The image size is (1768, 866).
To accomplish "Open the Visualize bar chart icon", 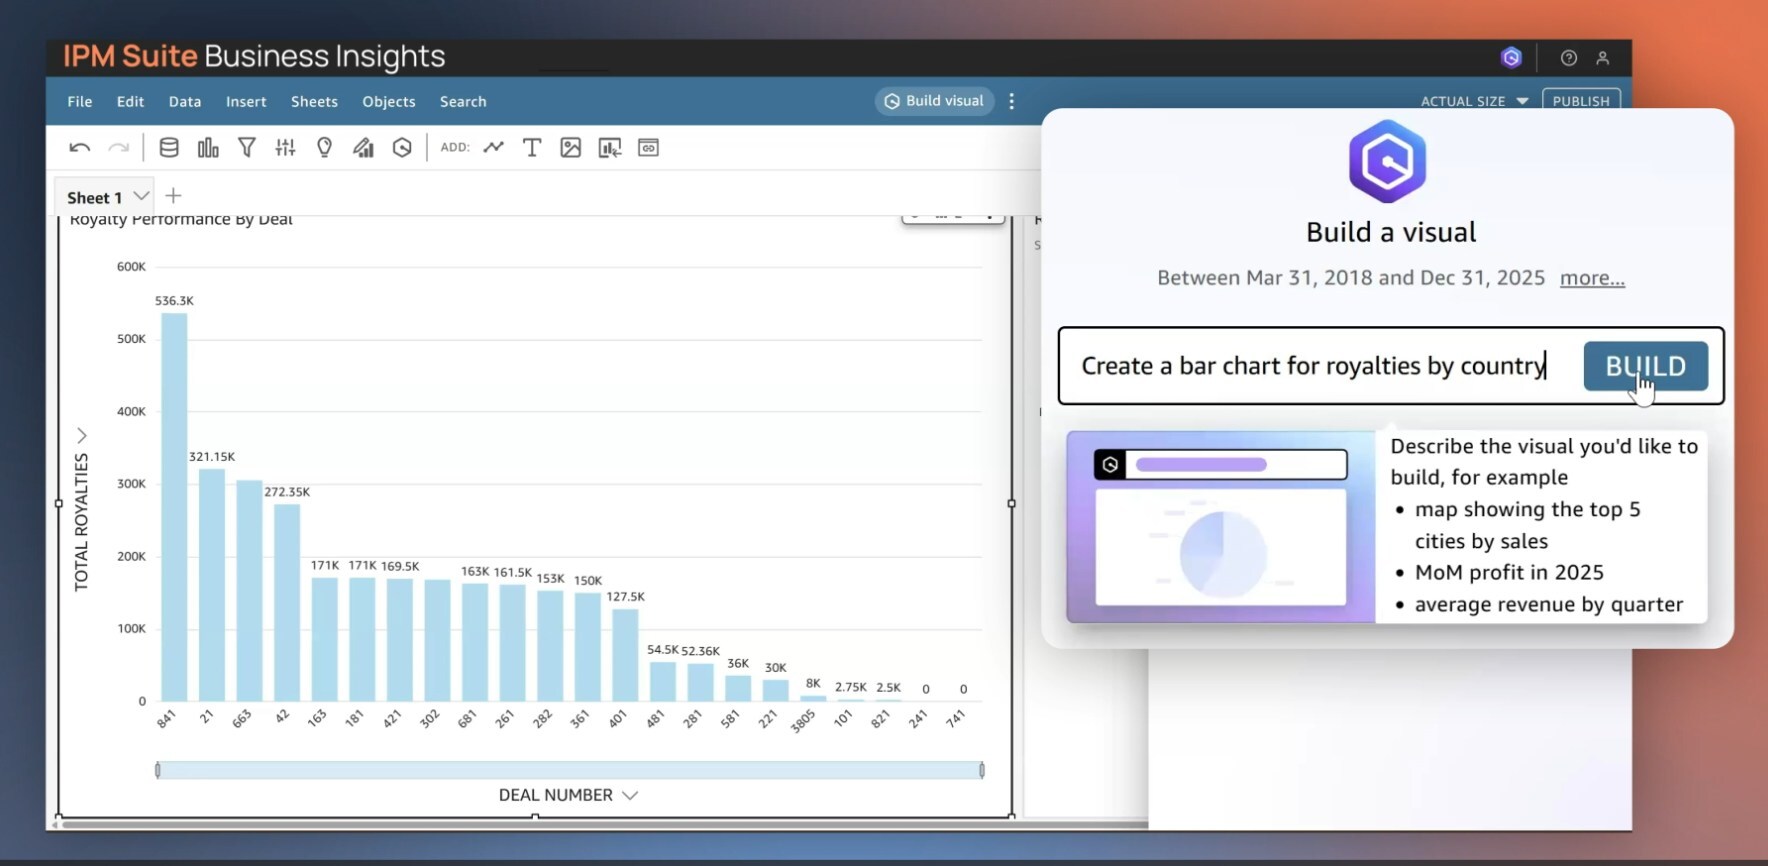I will click(208, 148).
